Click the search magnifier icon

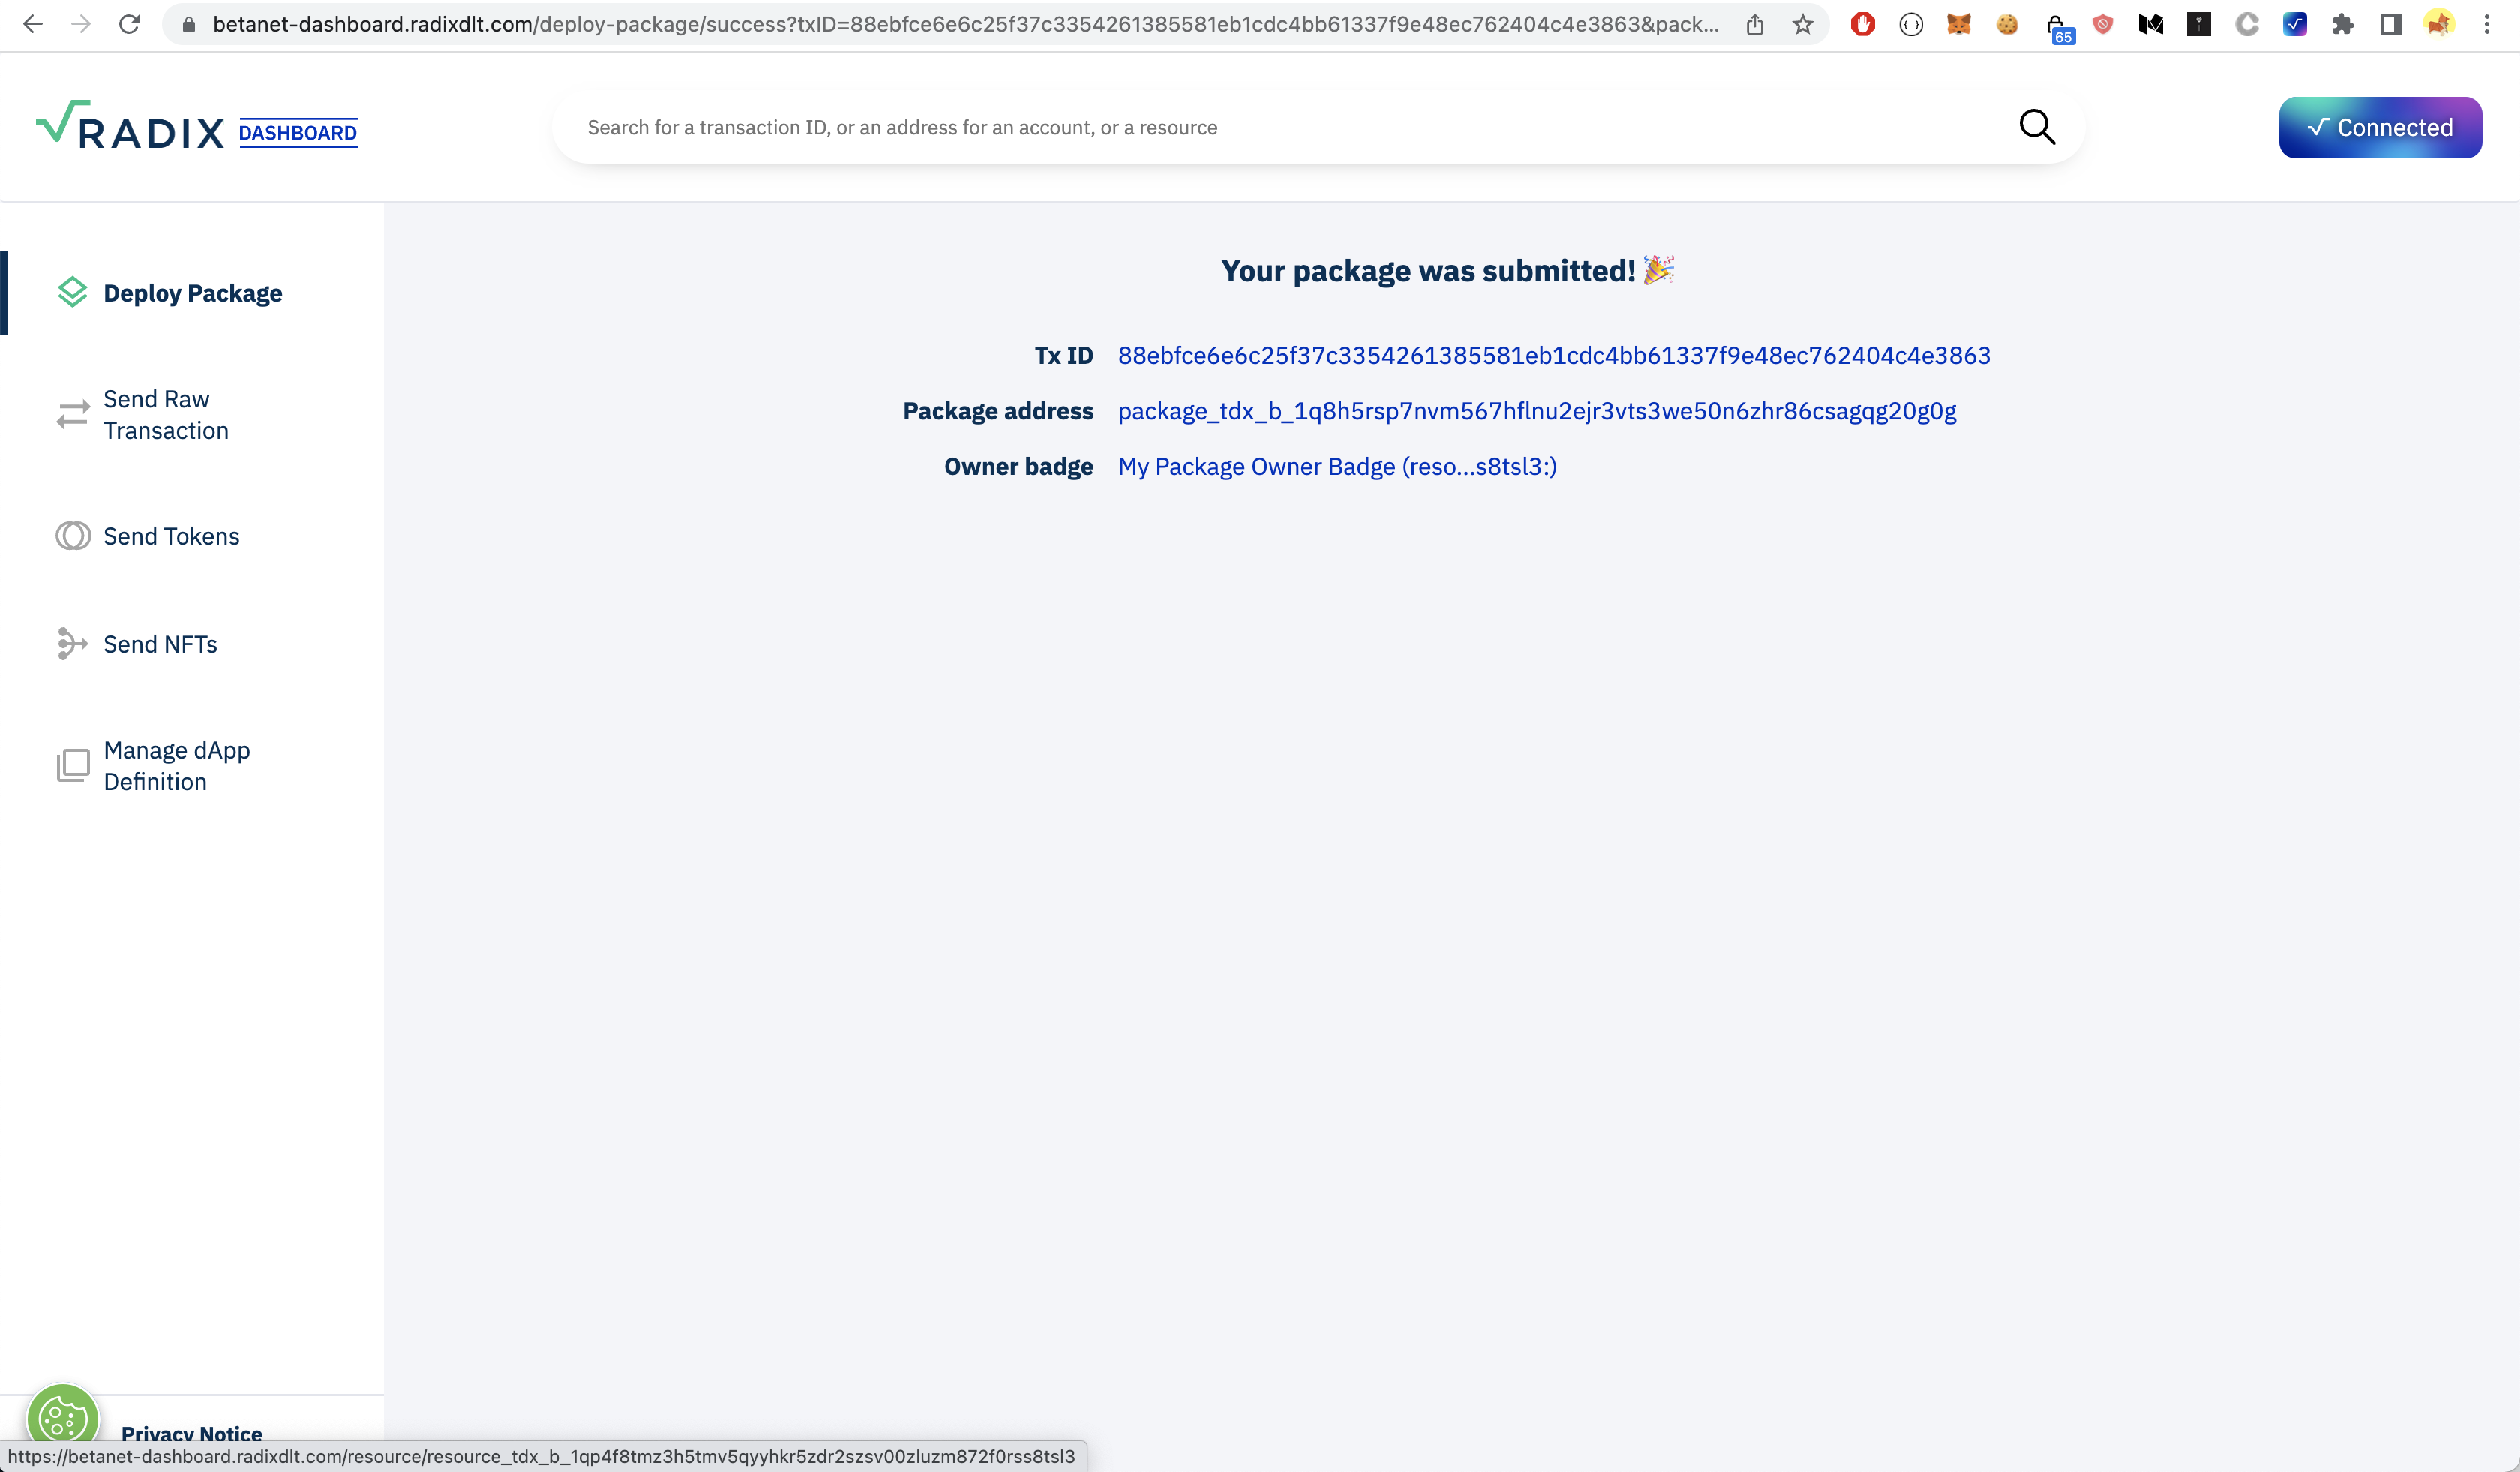[x=2036, y=127]
